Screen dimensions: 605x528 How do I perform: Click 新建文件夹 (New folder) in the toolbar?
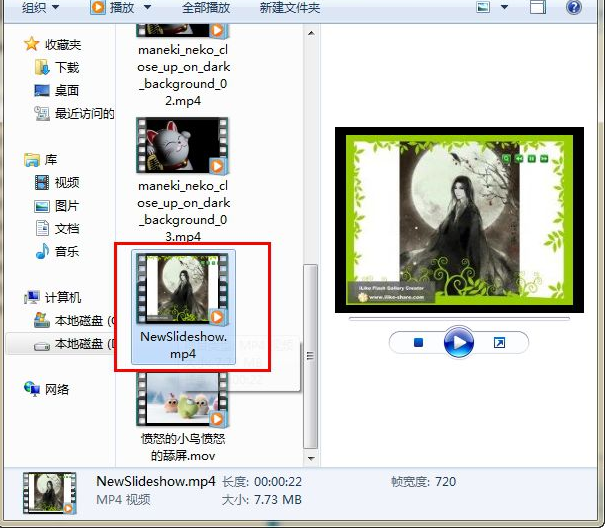290,7
